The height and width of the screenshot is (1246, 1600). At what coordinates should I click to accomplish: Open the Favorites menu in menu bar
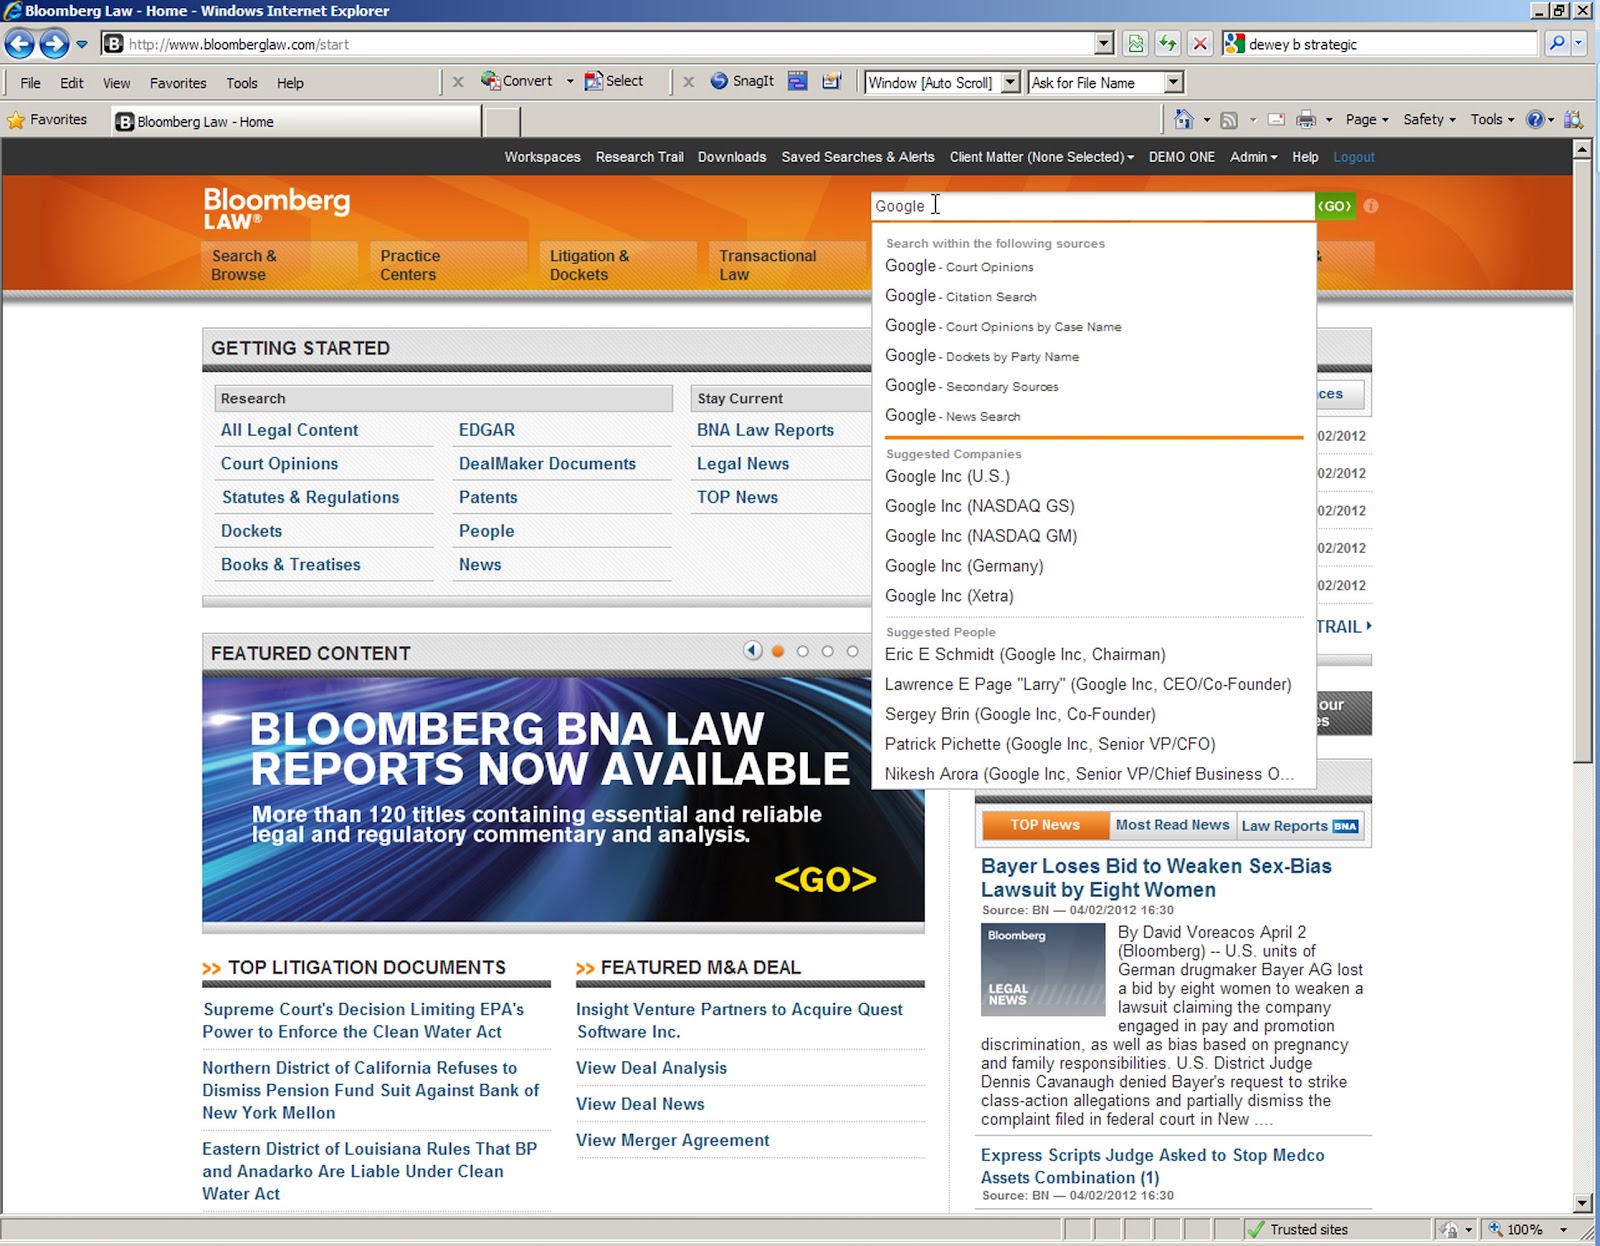pos(178,83)
